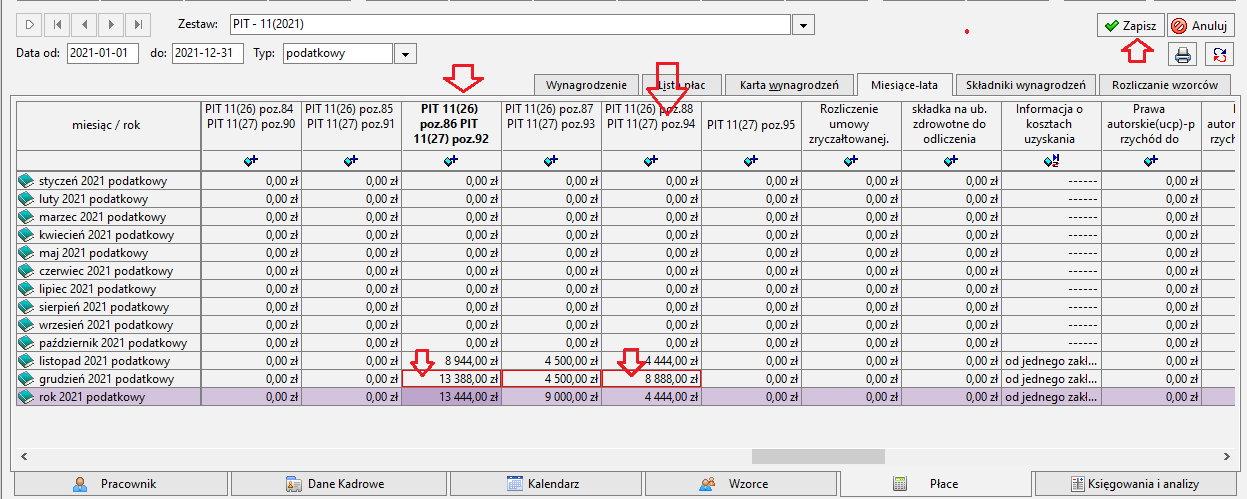Save changes with the Zapisz button

pyautogui.click(x=1130, y=25)
